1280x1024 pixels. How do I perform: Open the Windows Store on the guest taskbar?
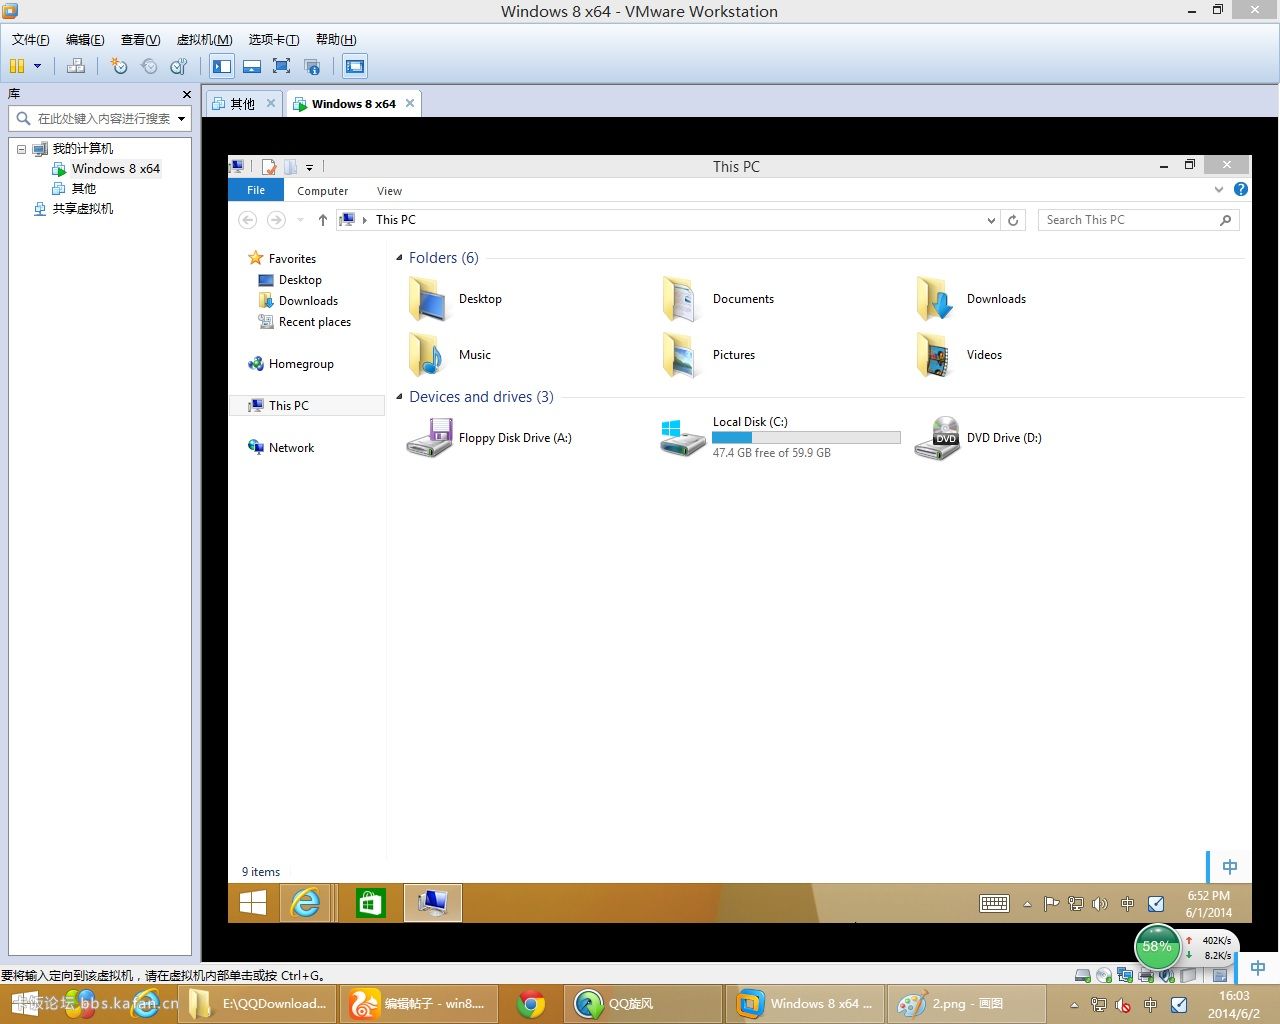[370, 903]
